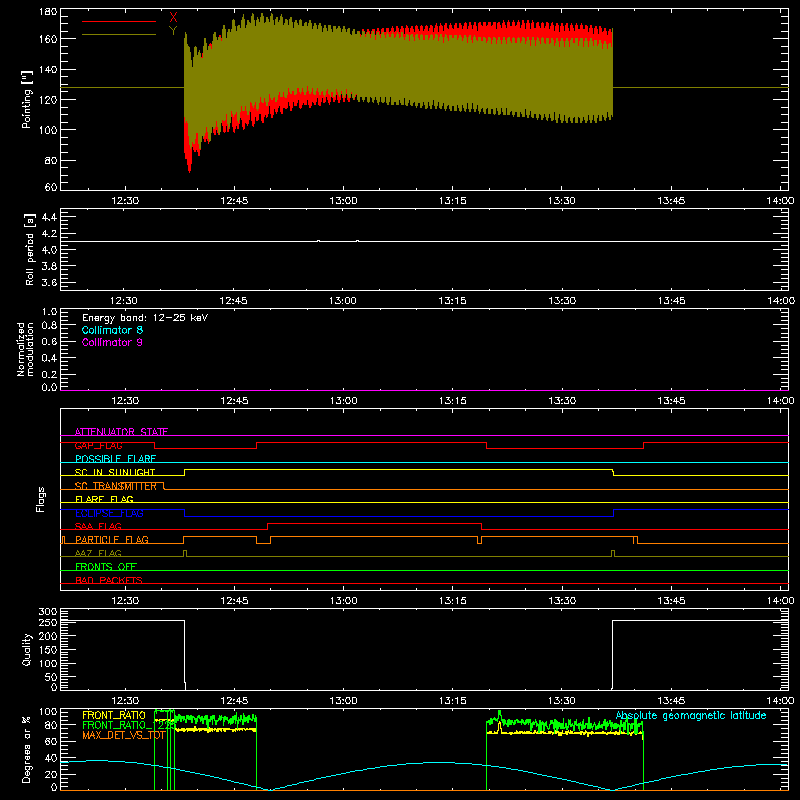Click 12:30 time label under modulation plot
800x800 pixels.
tap(125, 401)
